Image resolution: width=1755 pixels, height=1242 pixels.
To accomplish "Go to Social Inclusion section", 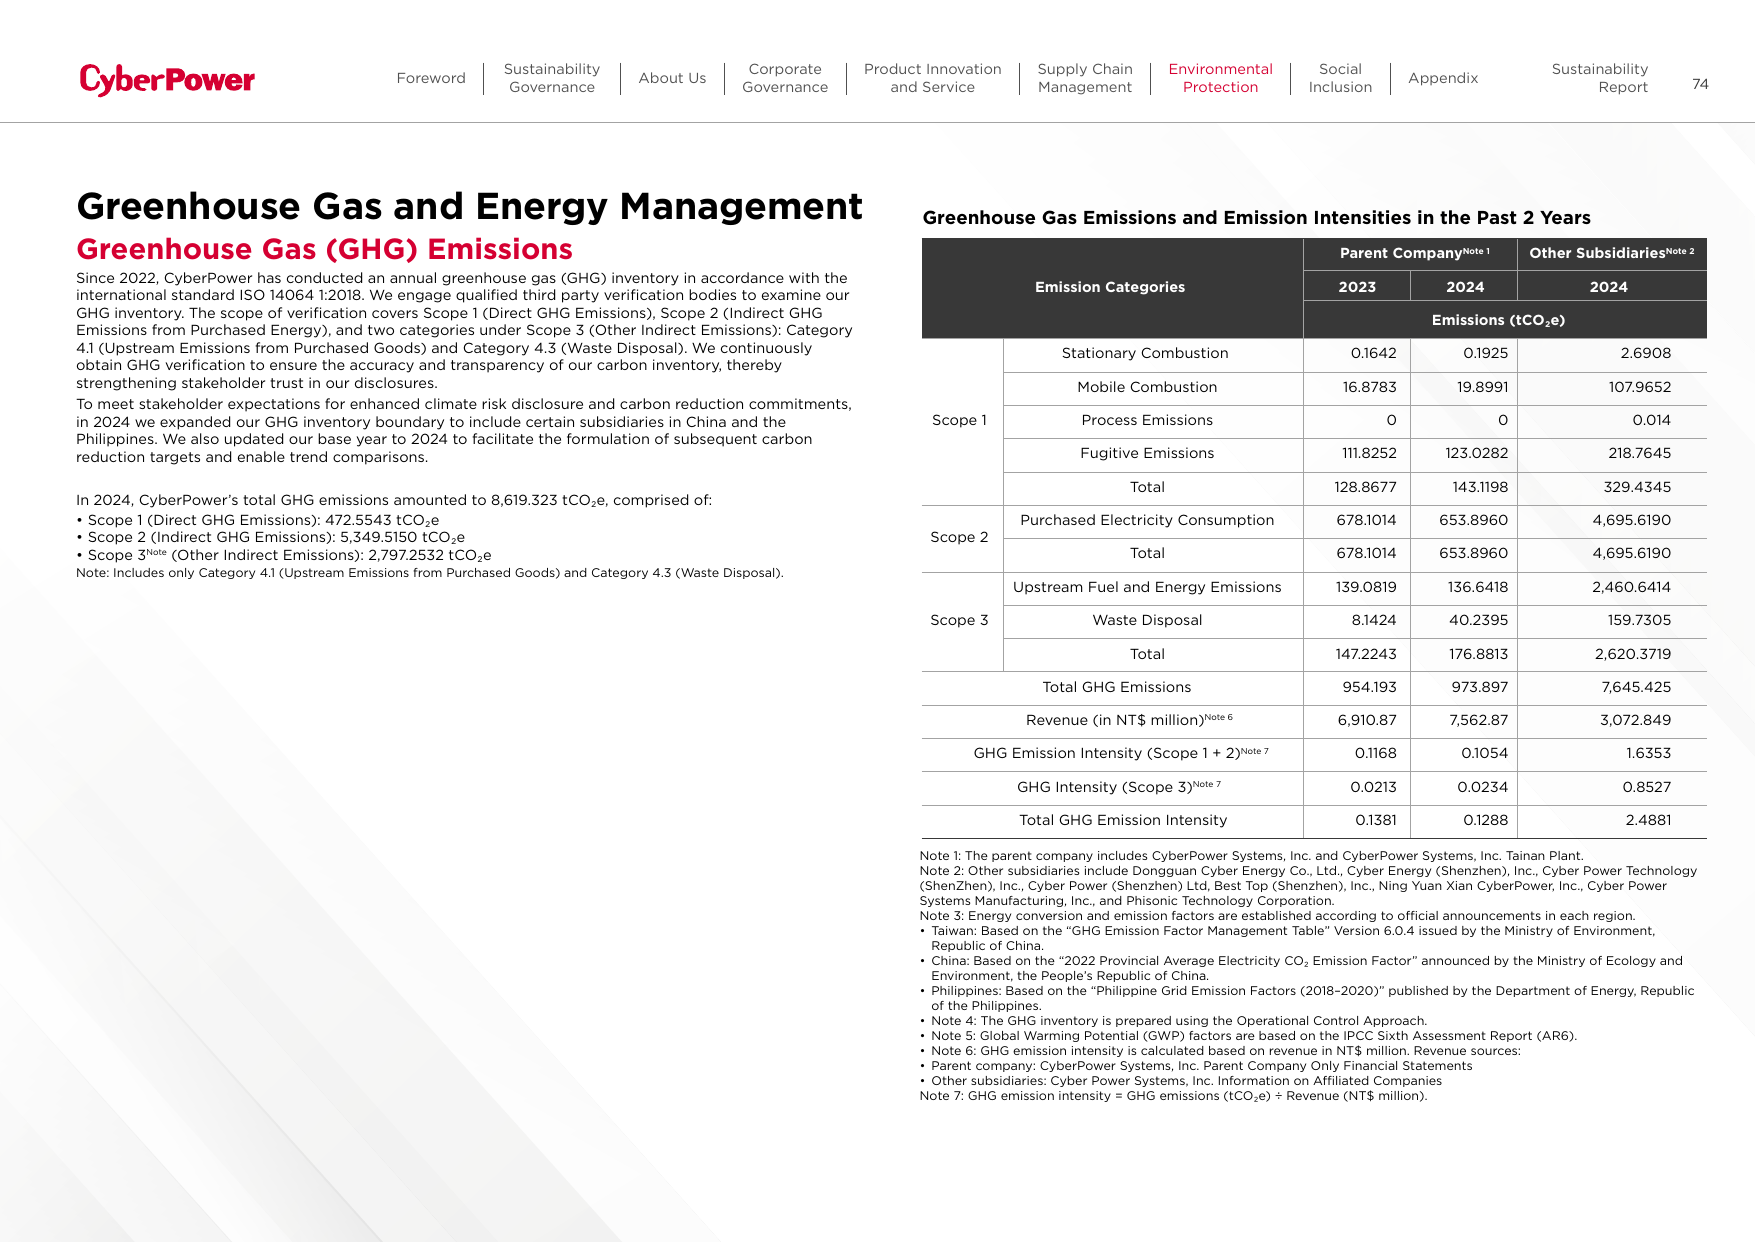I will coord(1340,78).
